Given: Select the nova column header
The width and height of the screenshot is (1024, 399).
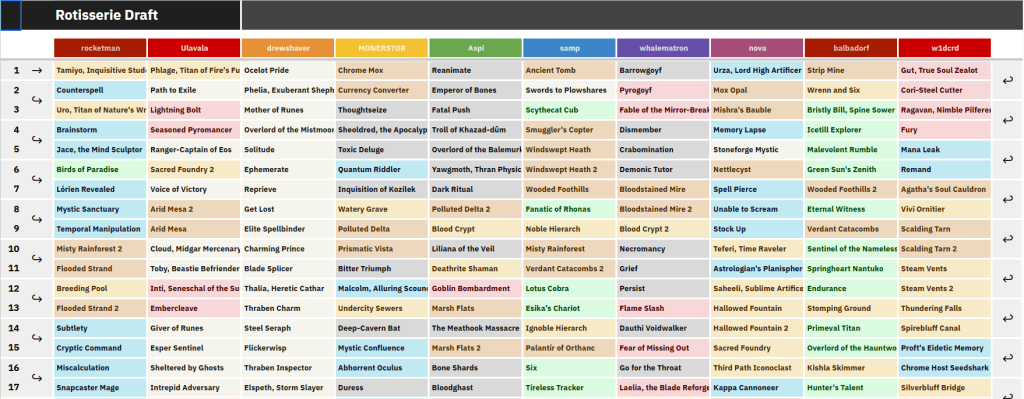Looking at the screenshot, I should pos(758,48).
